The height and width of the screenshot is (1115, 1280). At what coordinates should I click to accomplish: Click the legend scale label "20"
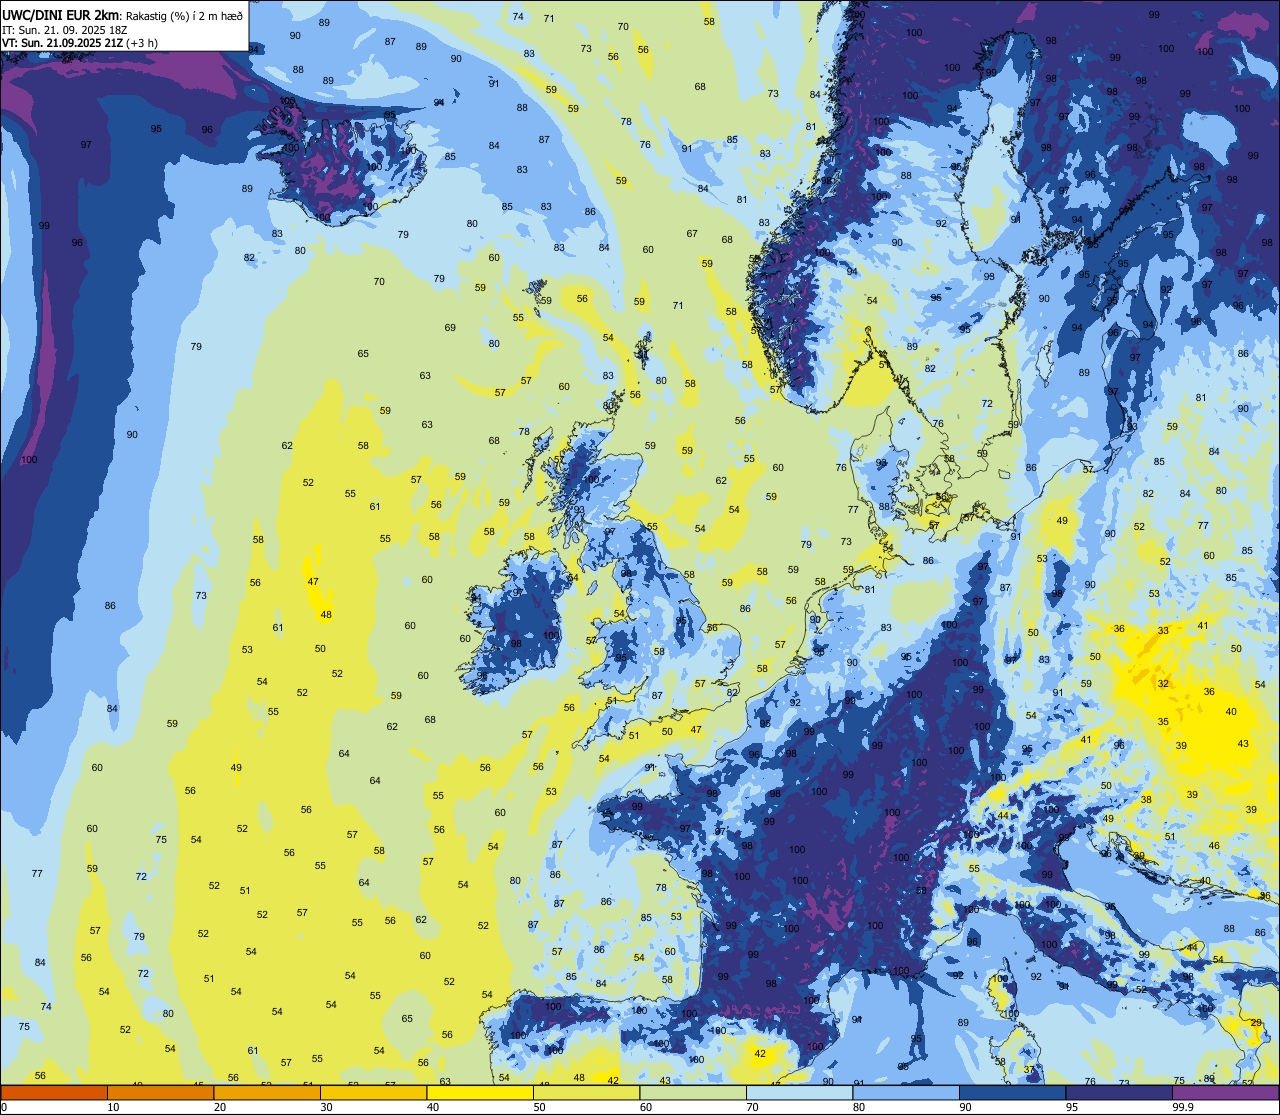(220, 1107)
